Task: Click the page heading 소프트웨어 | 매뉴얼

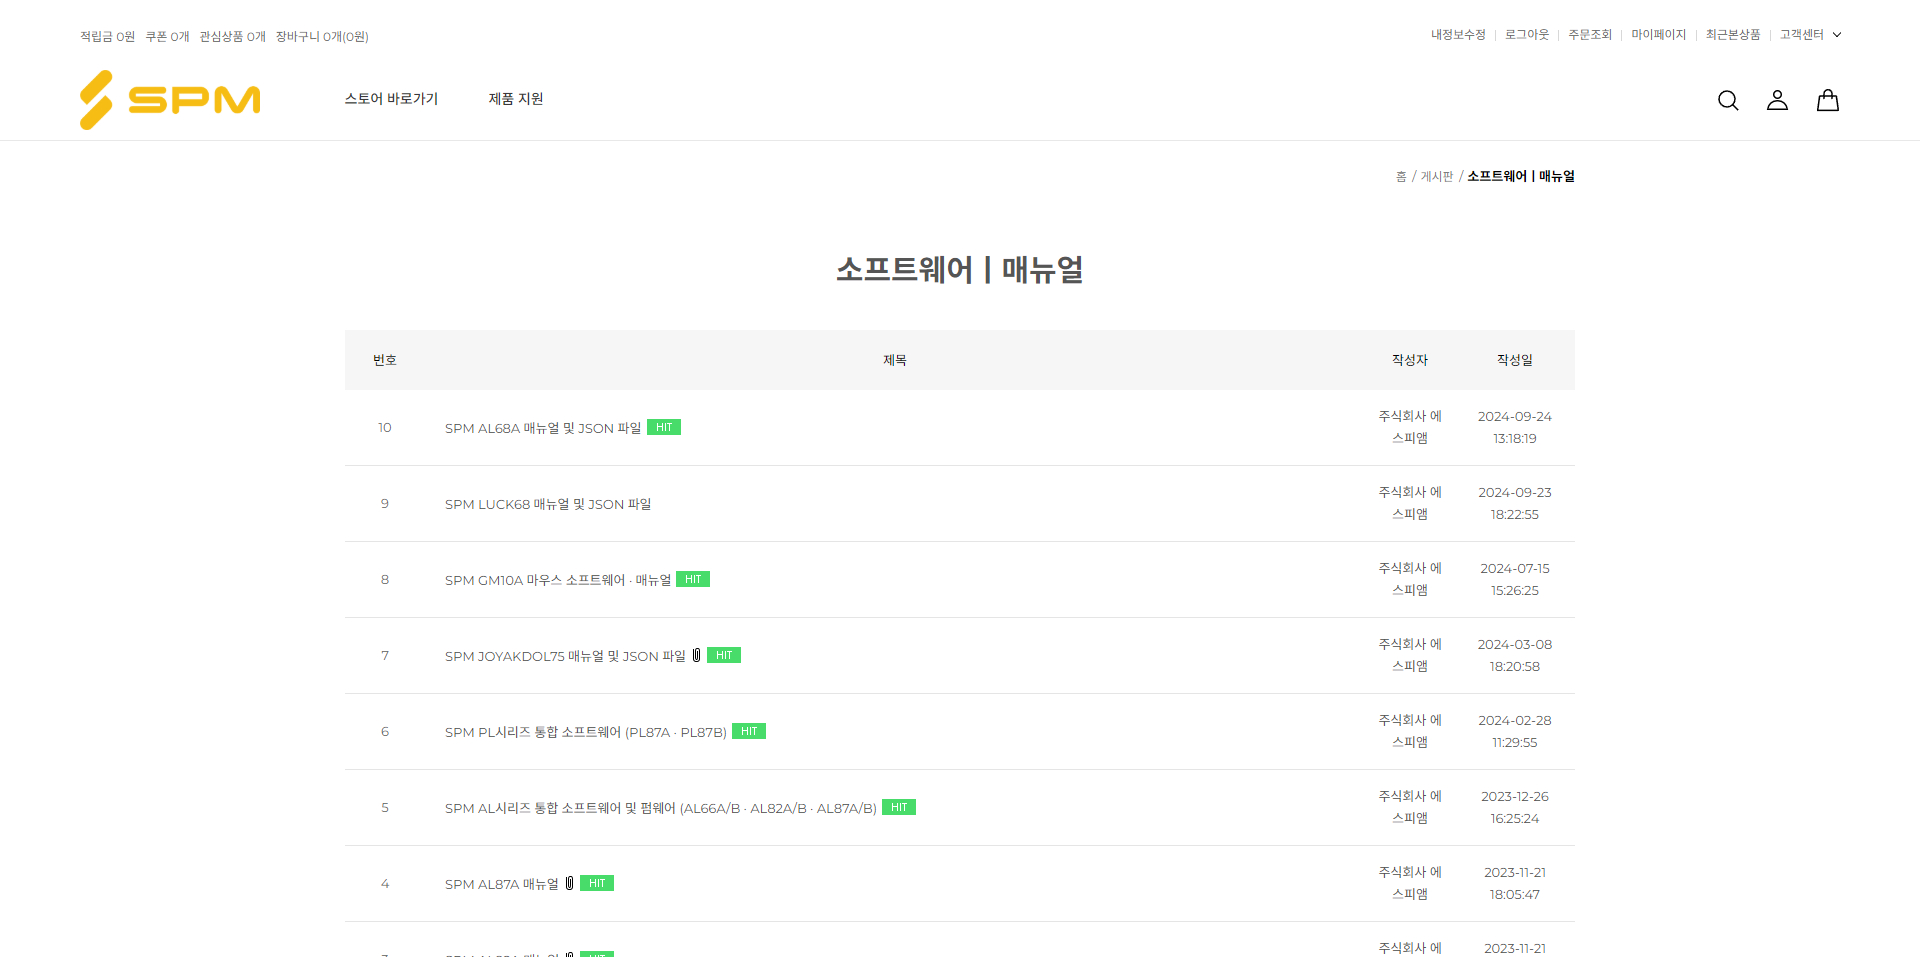Action: pyautogui.click(x=960, y=269)
